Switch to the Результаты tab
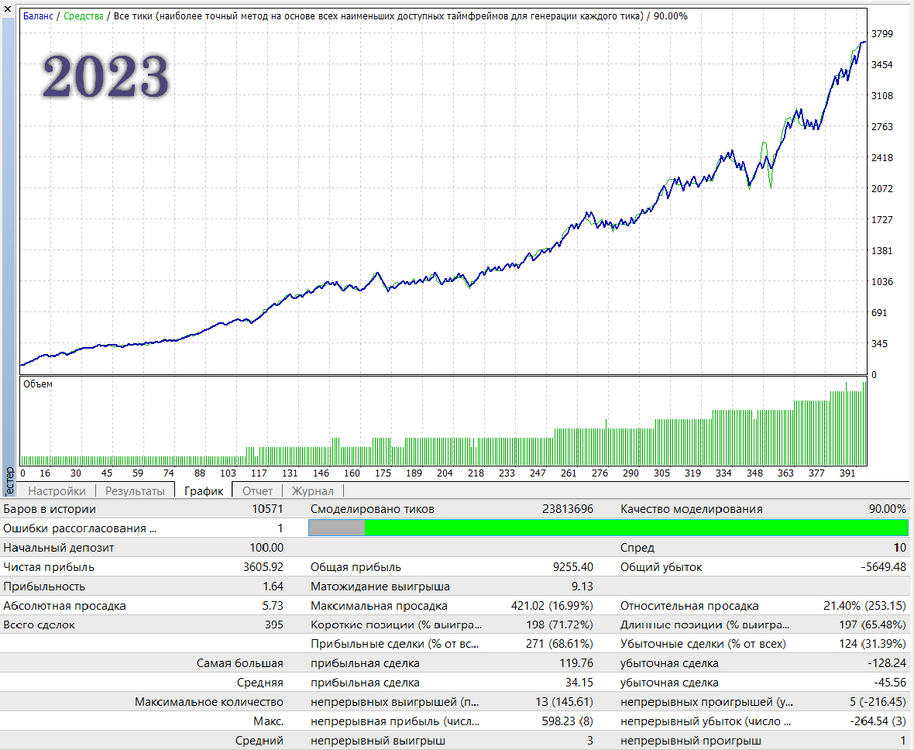This screenshot has width=914, height=750. tap(135, 491)
